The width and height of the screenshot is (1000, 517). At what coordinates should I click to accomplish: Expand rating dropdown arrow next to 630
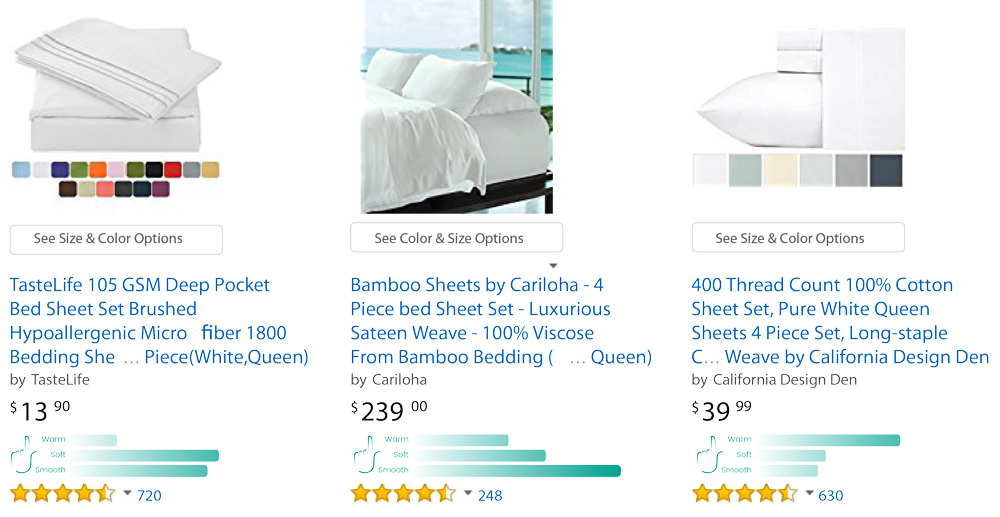coord(809,494)
